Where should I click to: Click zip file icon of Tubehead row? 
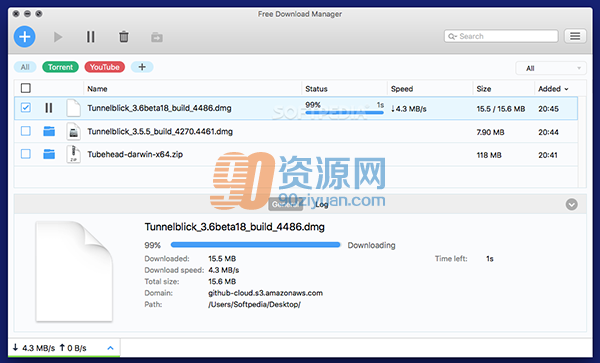(x=73, y=154)
